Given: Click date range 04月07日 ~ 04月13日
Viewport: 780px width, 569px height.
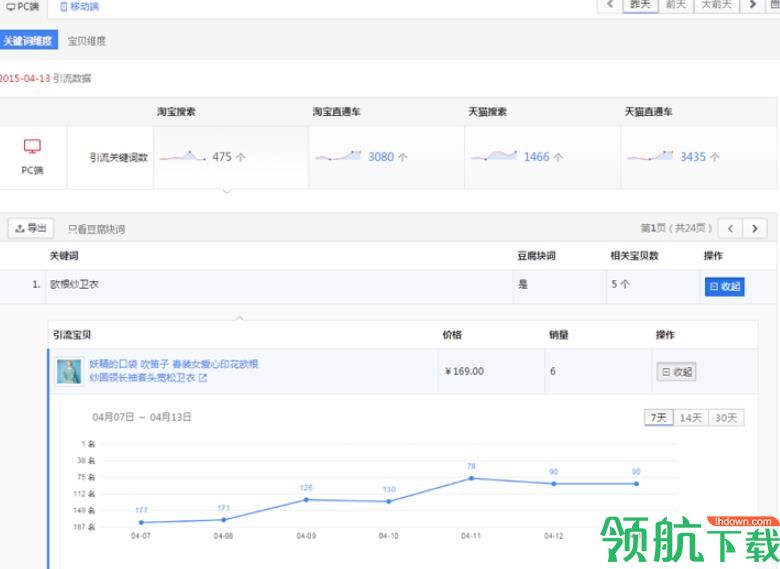Looking at the screenshot, I should (x=142, y=417).
